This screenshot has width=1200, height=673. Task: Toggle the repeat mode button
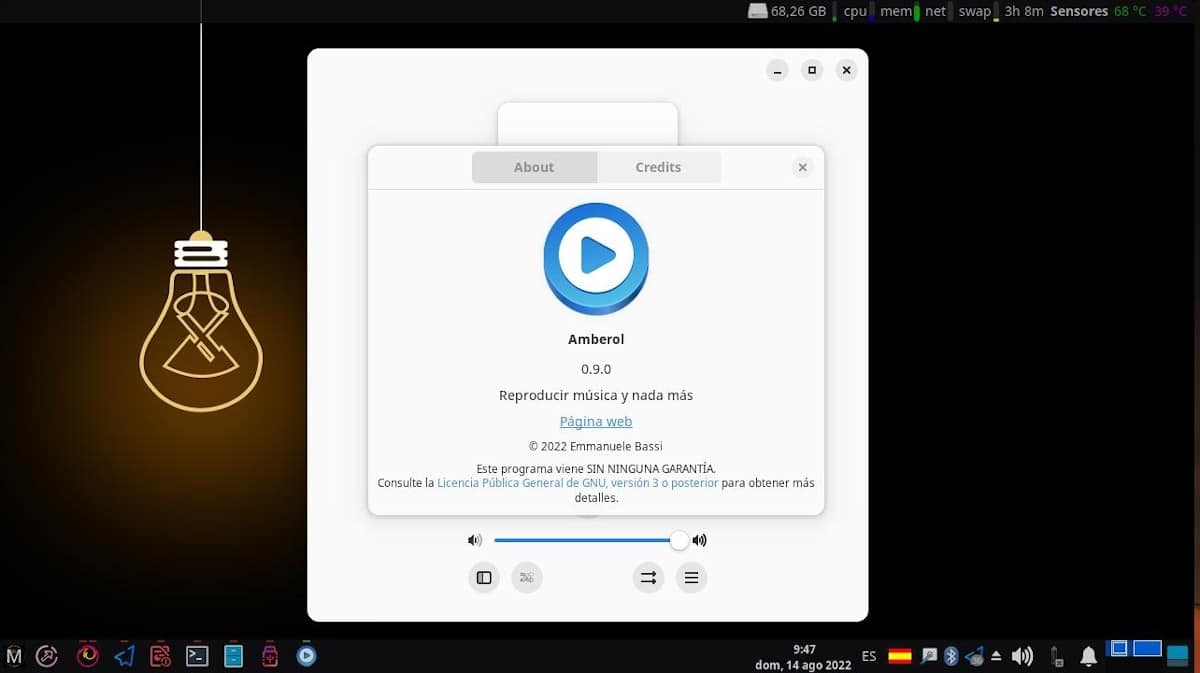(648, 577)
